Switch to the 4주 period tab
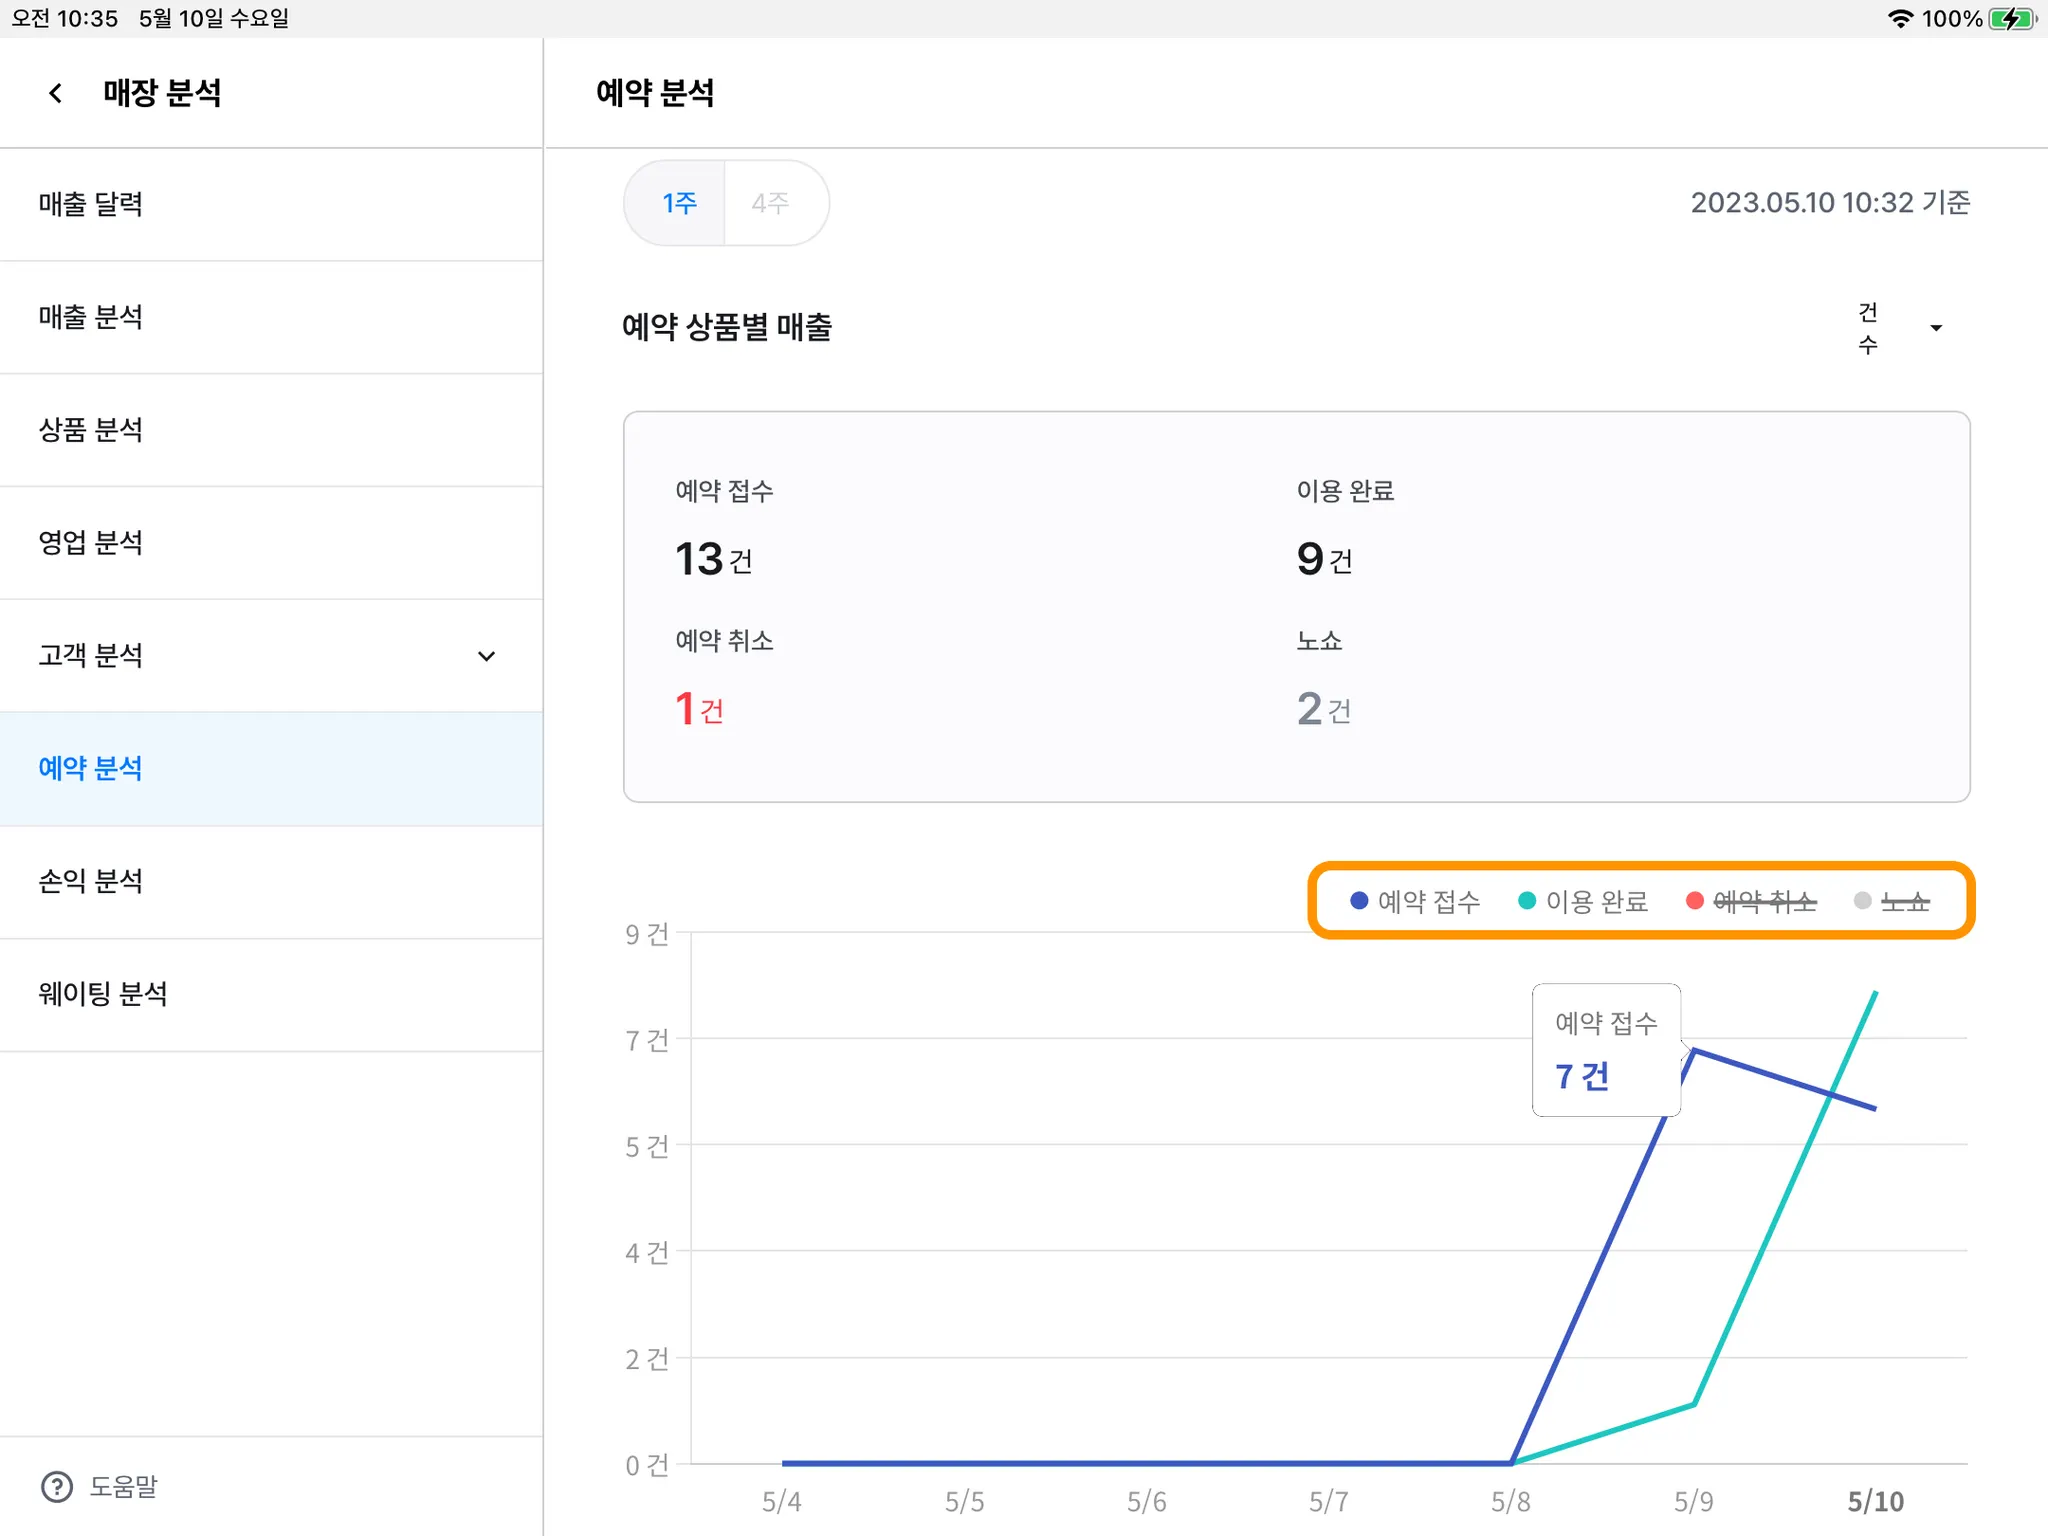Screen dimensions: 2048x1536 pyautogui.click(x=771, y=203)
